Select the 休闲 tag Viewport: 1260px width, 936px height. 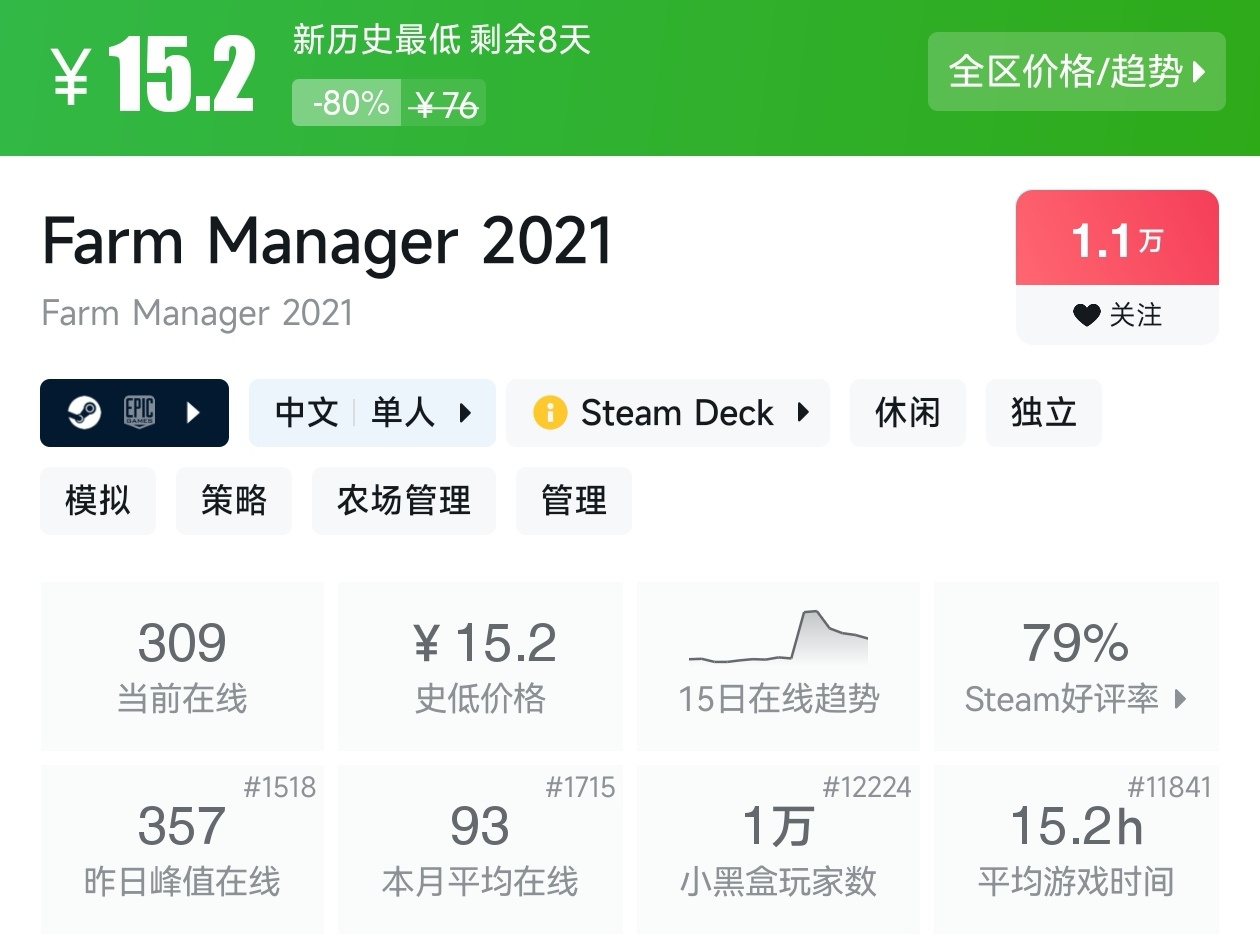click(x=907, y=413)
